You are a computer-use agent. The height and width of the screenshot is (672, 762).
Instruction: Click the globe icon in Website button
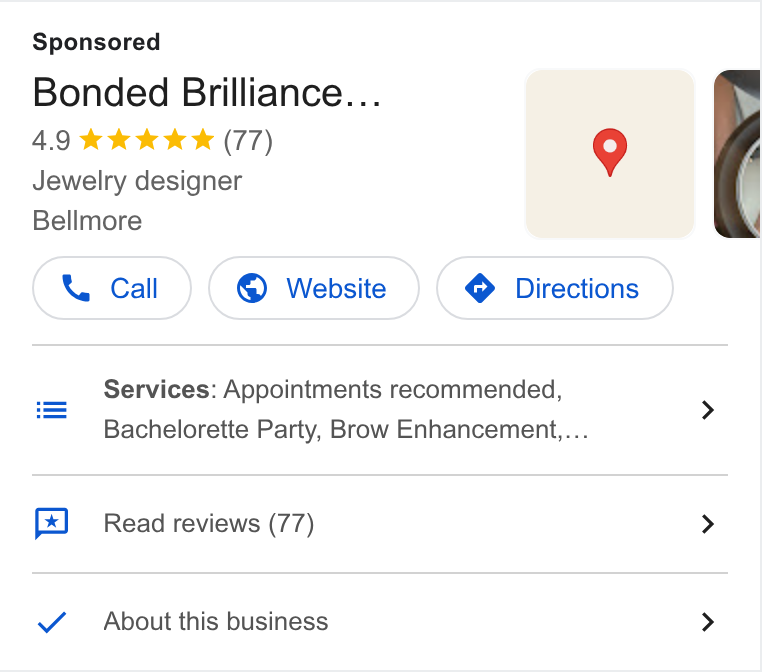click(252, 288)
